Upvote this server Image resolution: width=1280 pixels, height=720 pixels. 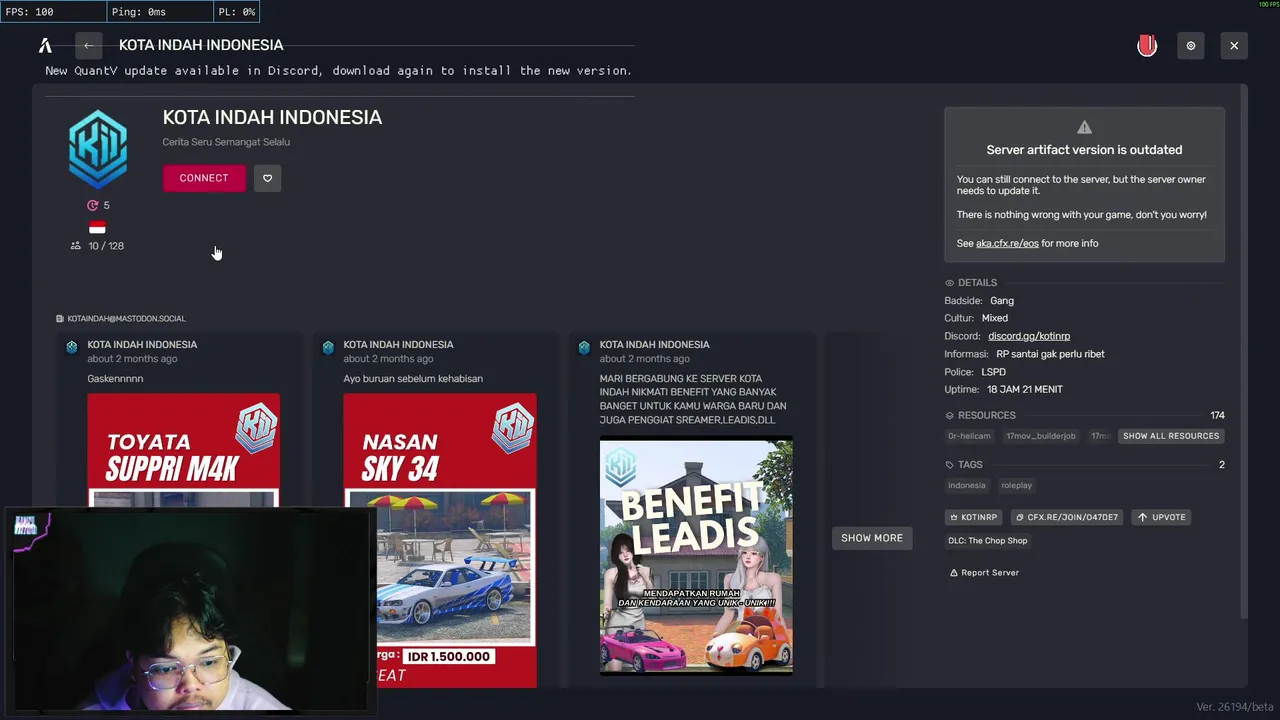[1162, 517]
